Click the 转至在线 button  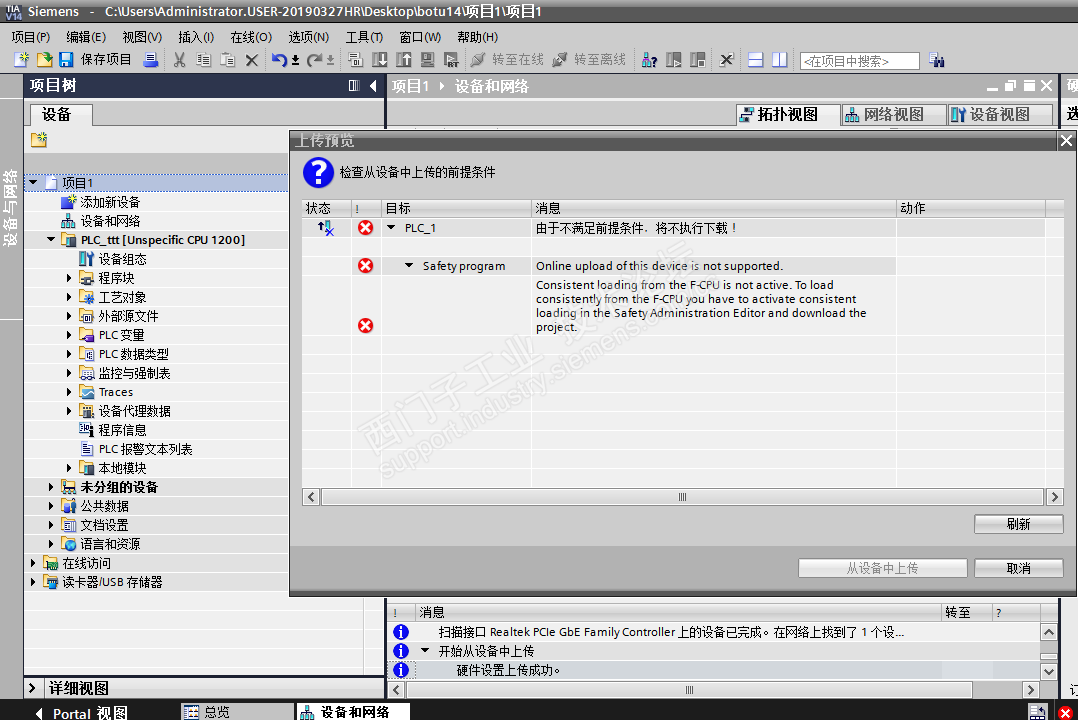tap(507, 60)
